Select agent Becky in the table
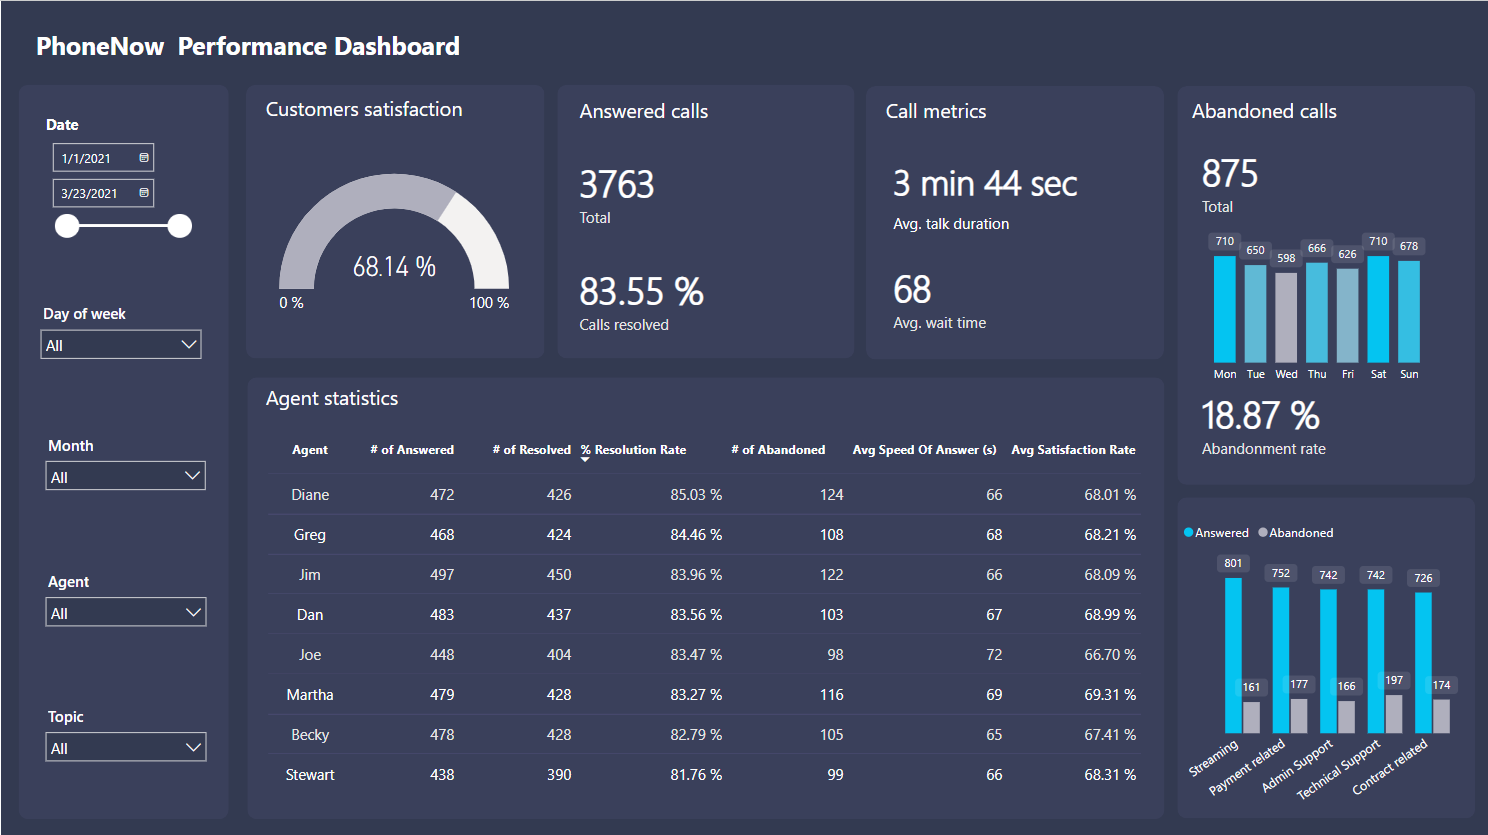1488x835 pixels. coord(310,735)
